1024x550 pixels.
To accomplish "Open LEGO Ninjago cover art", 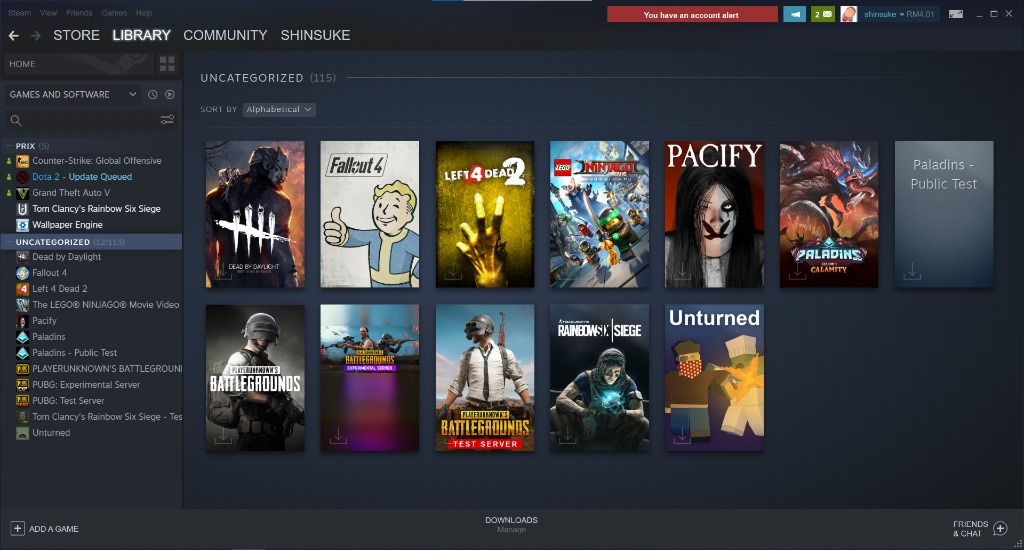I will (x=600, y=214).
